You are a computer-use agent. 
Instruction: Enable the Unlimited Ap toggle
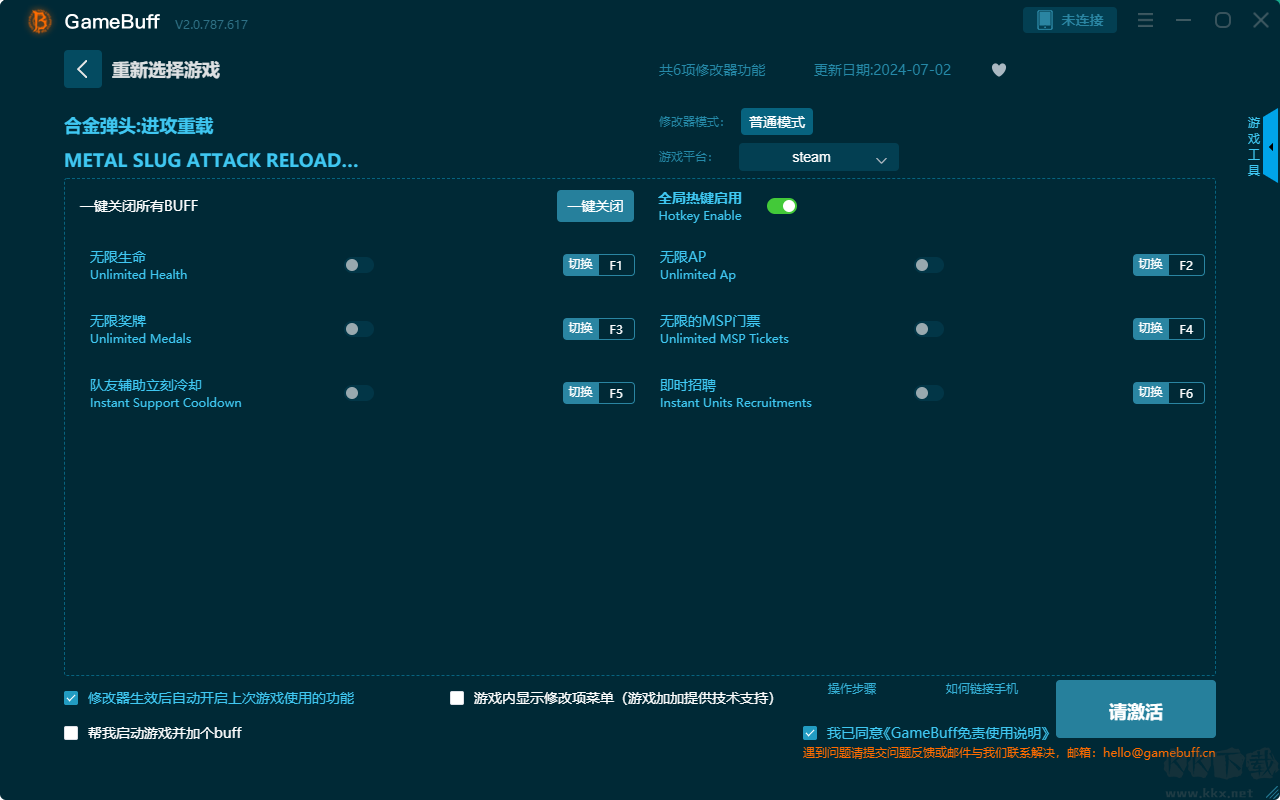coord(929,265)
